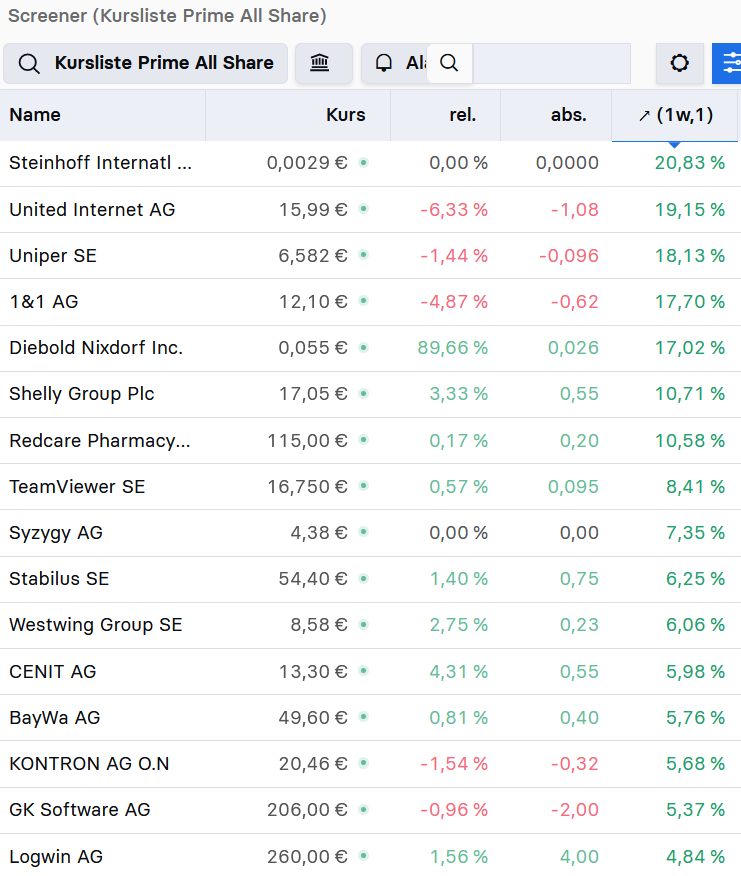
Task: Click green status dot in Redcare Pharmacy row
Action: pos(363,440)
